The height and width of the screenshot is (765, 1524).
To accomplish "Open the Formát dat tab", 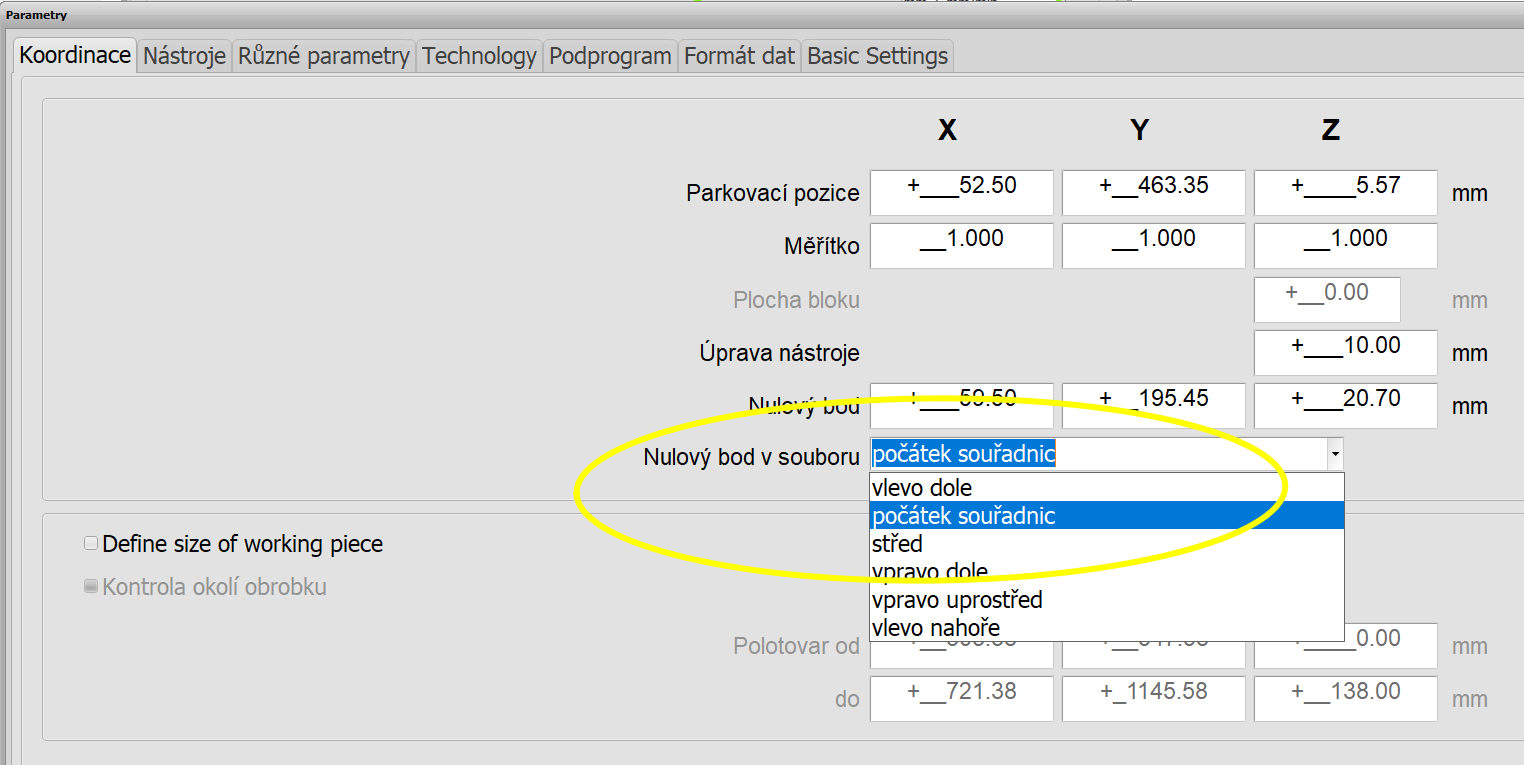I will (739, 56).
